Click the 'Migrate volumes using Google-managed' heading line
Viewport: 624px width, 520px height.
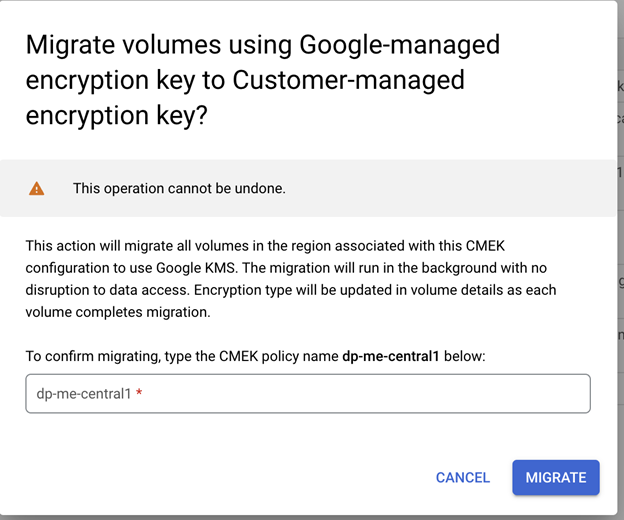point(262,45)
